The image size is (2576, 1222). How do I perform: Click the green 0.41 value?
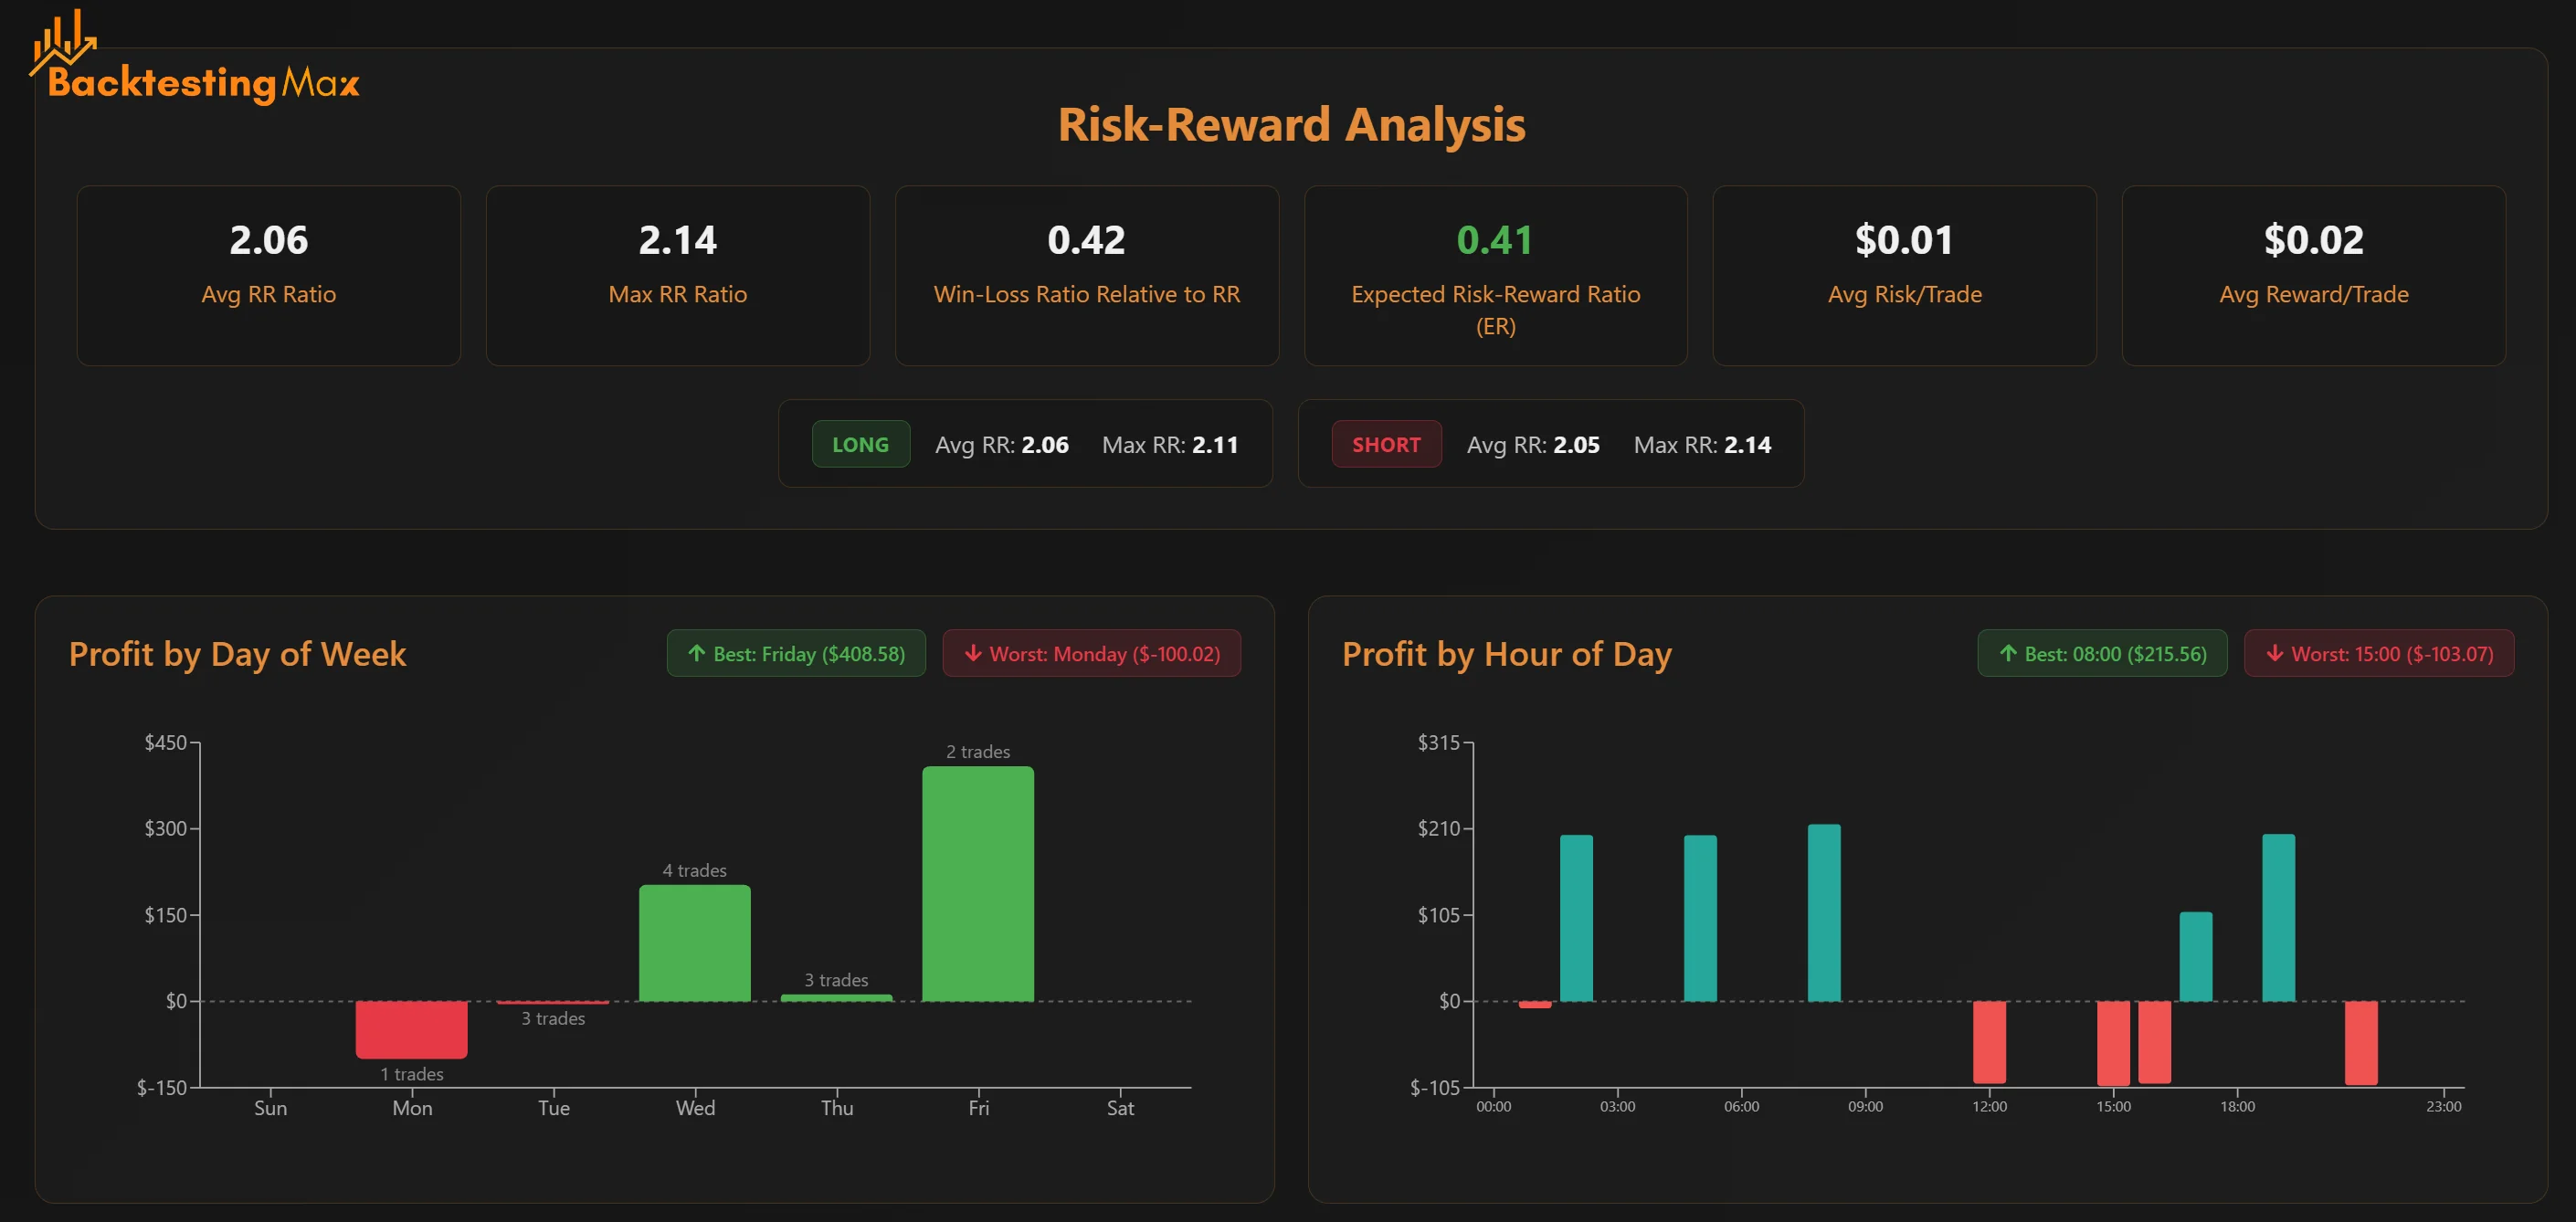tap(1495, 240)
